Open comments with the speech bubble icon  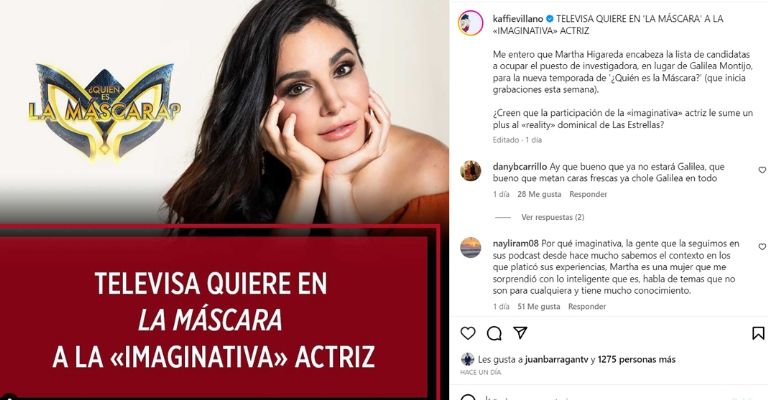click(494, 333)
